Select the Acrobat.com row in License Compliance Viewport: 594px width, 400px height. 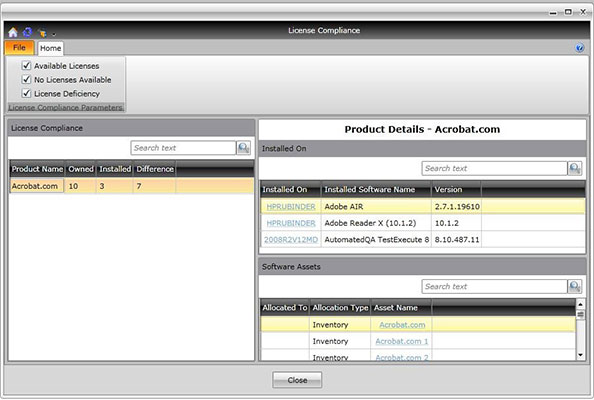[131, 186]
